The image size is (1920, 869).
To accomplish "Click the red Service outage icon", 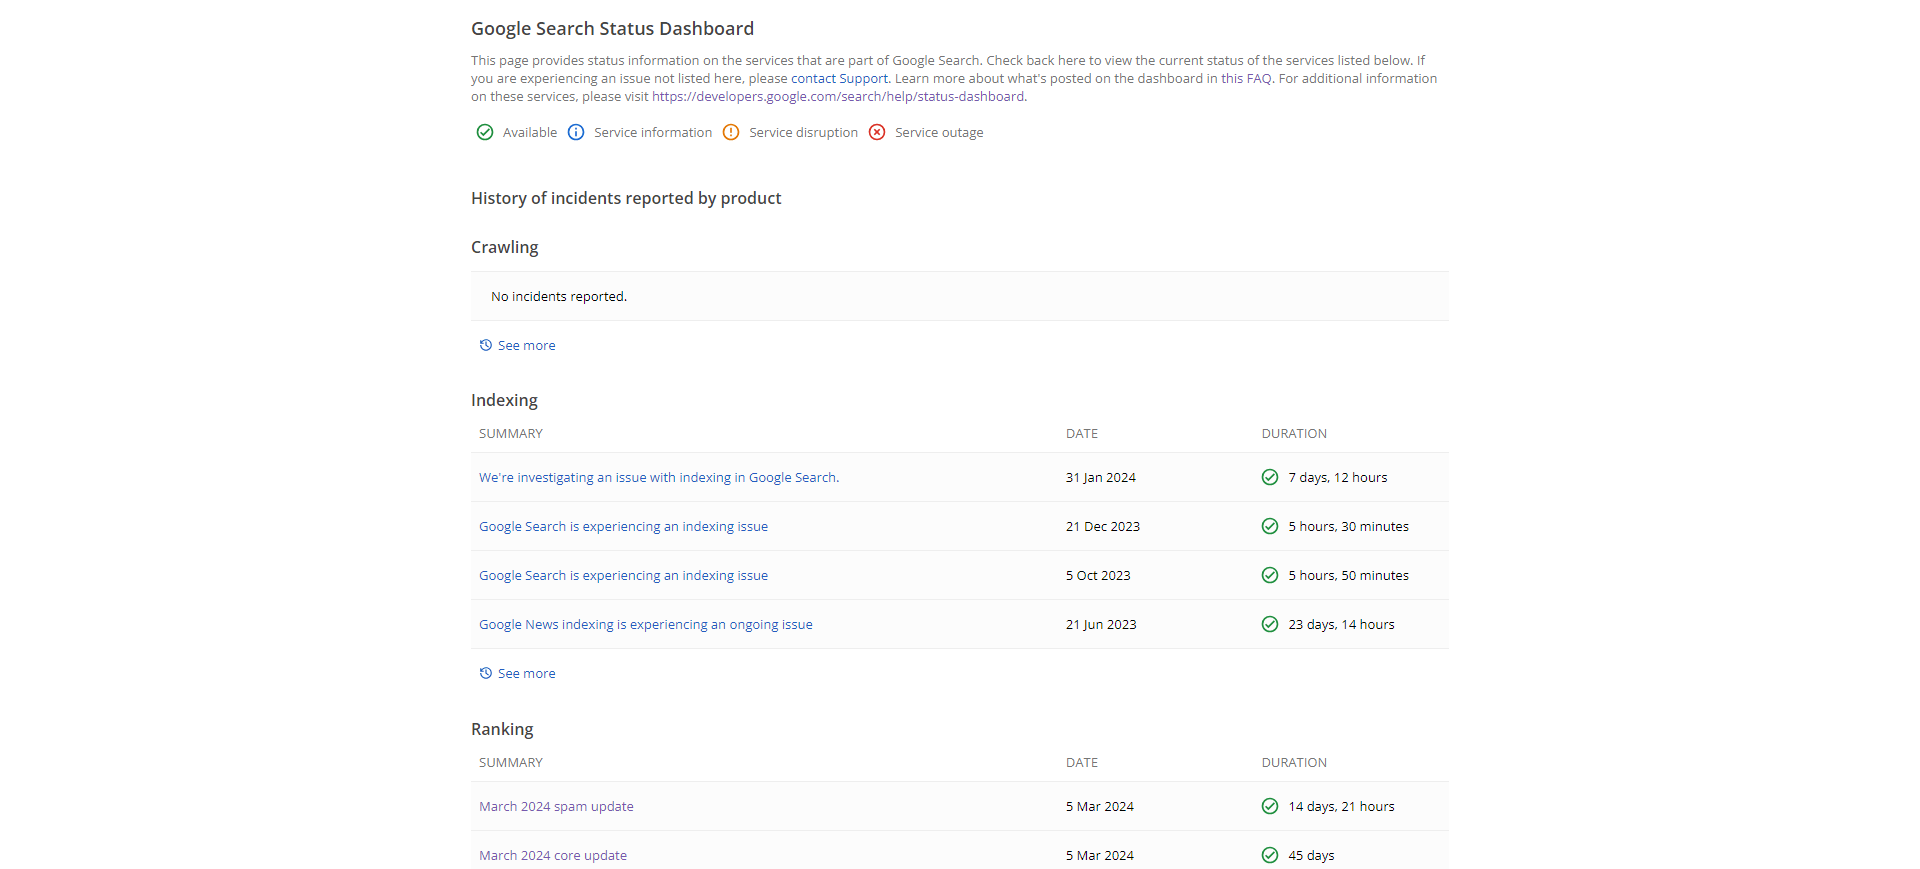I will 877,132.
